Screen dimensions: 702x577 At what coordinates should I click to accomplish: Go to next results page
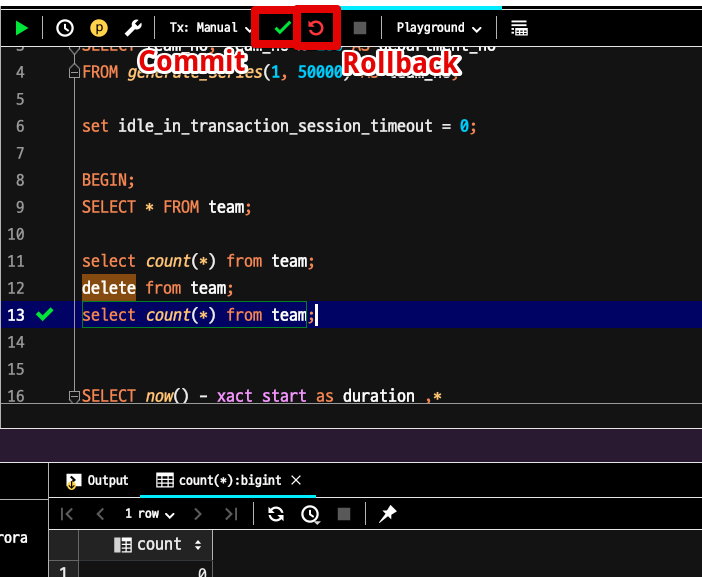coord(197,514)
